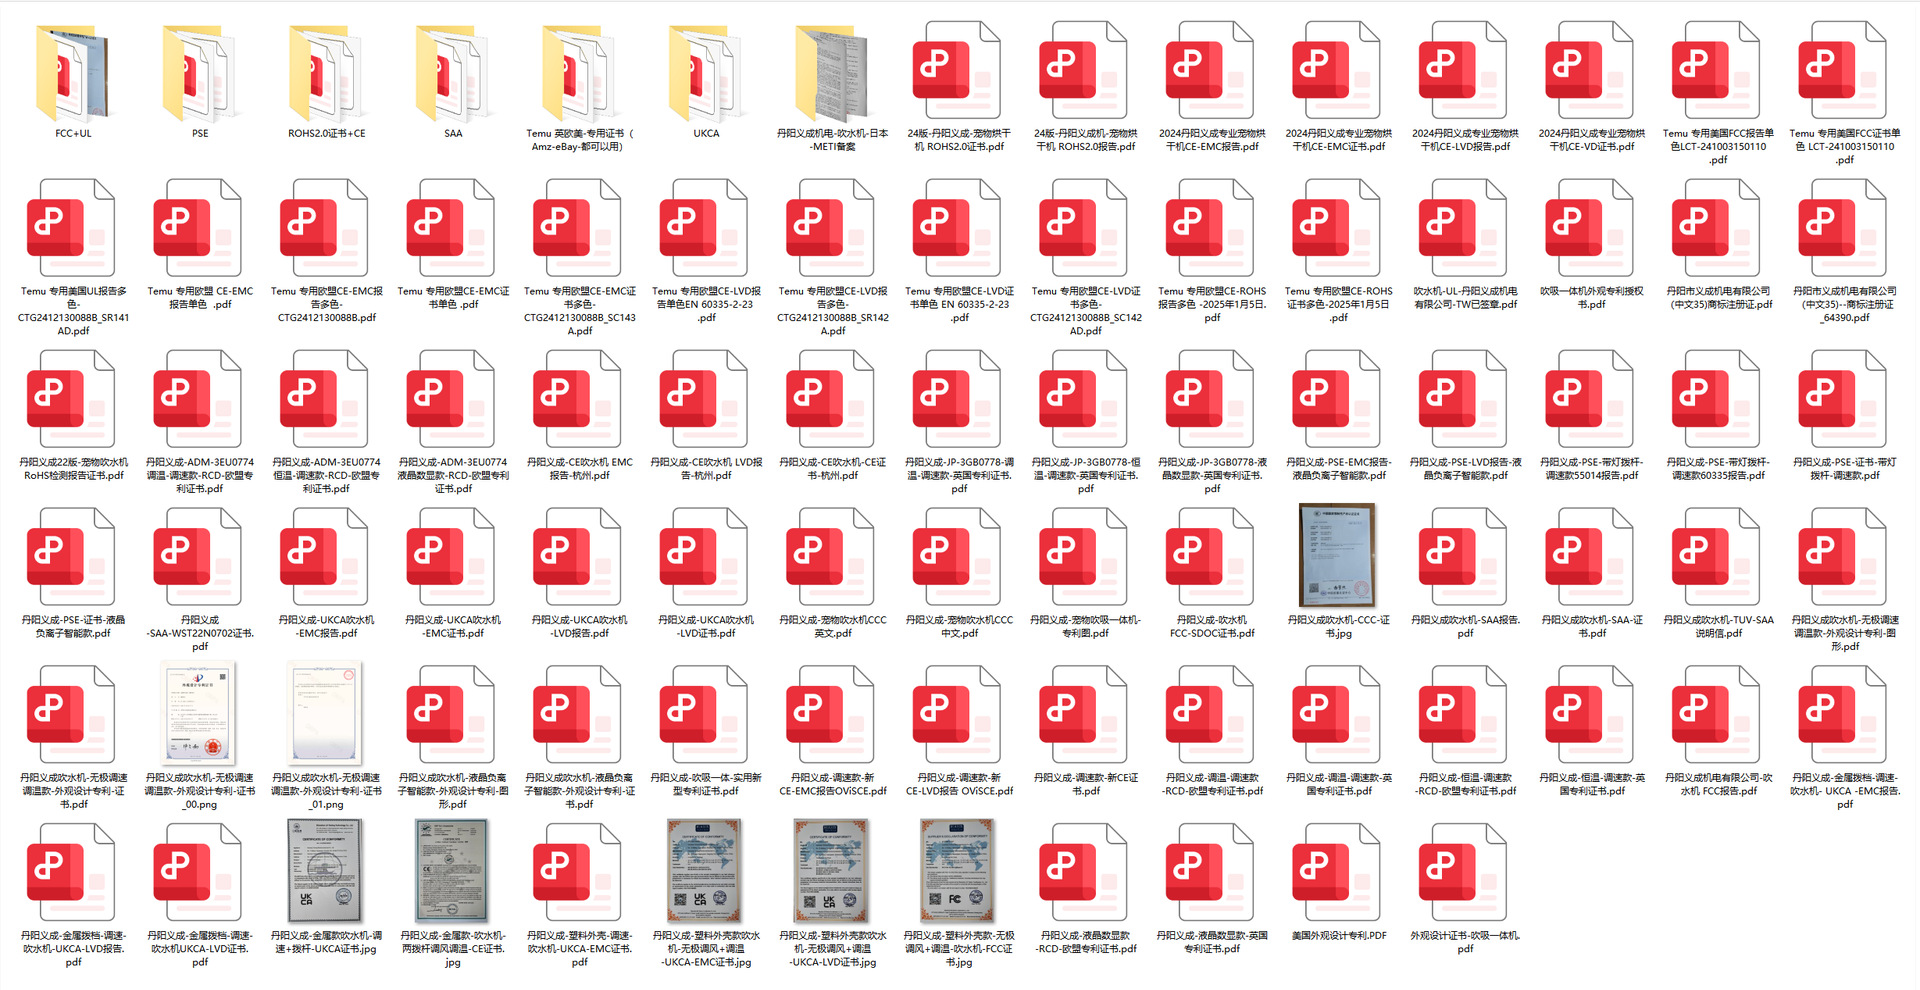Click the 金属拨档-调速-吹水机- UKCA -EMC报告 PDF icon

(x=1844, y=716)
